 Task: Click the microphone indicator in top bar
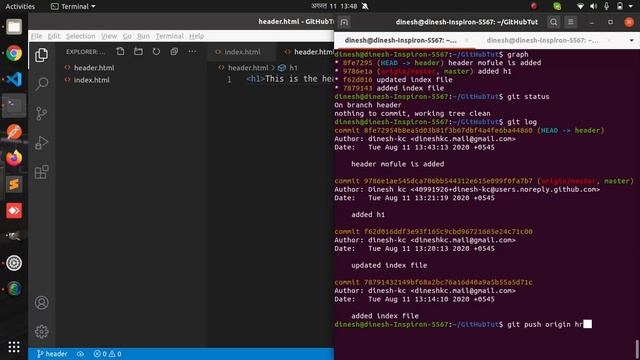[607, 6]
